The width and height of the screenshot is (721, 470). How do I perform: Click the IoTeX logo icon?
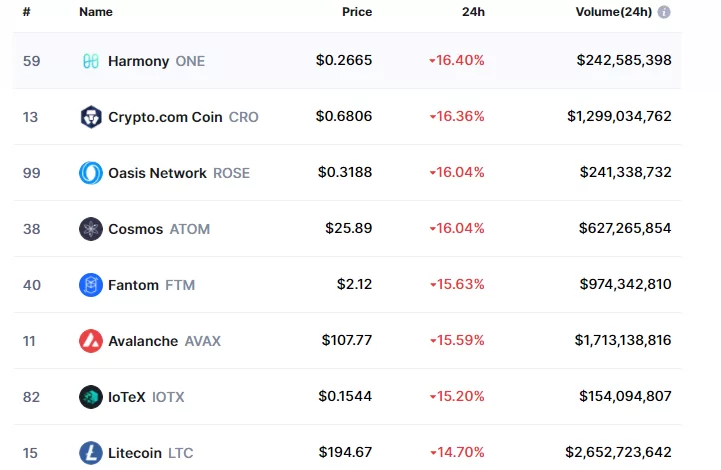91,397
